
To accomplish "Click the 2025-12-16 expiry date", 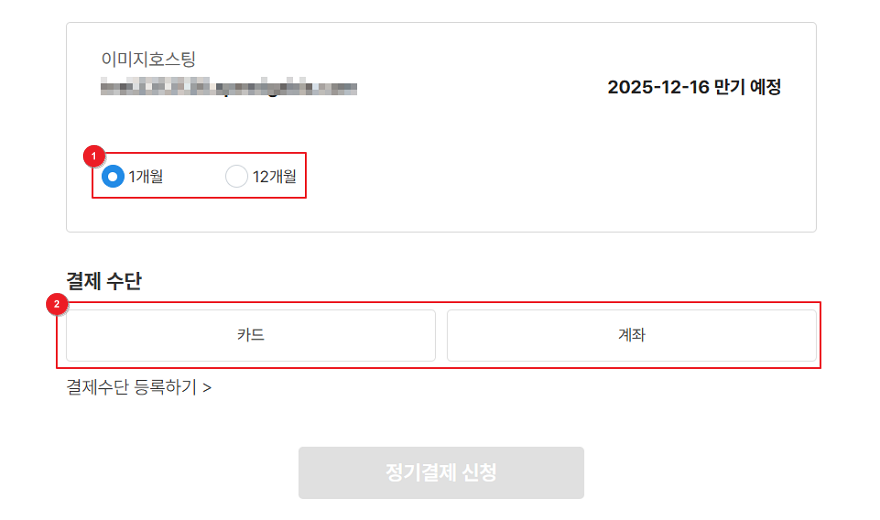I will click(x=658, y=87).
